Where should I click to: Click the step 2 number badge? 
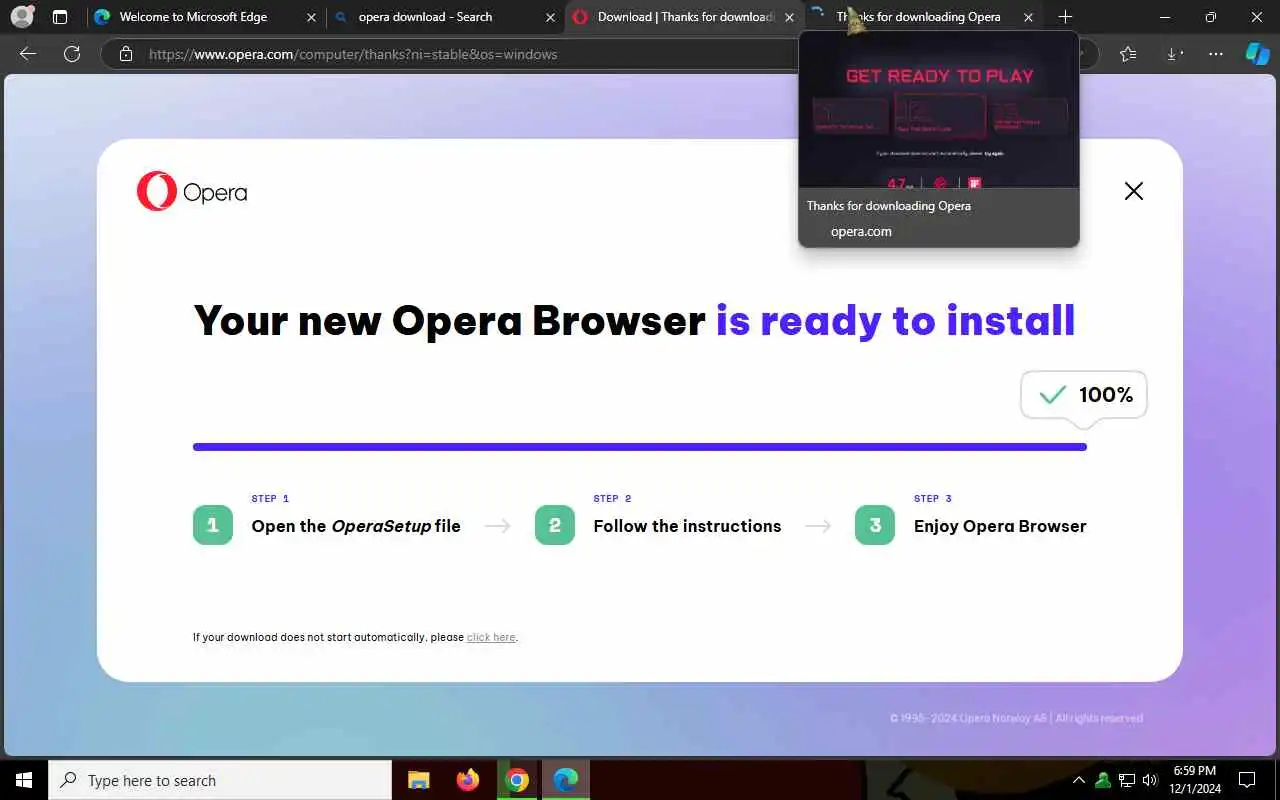click(x=555, y=525)
